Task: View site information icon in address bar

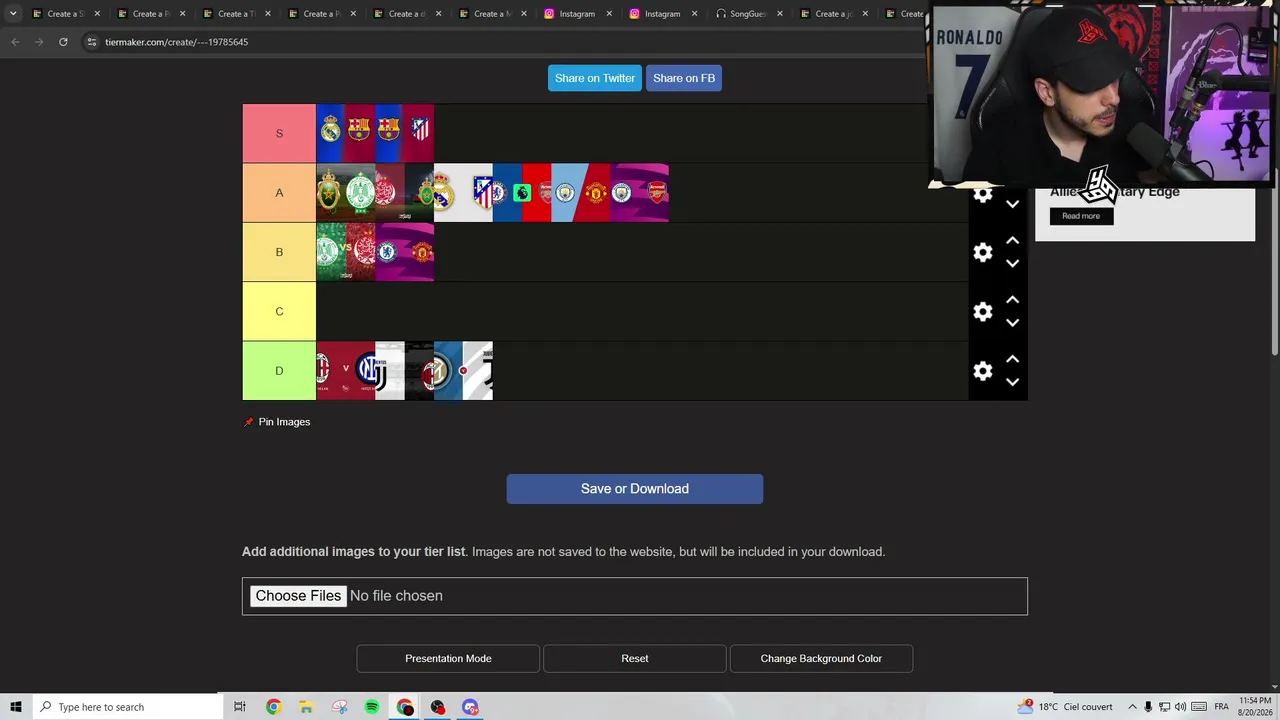Action: coord(91,42)
